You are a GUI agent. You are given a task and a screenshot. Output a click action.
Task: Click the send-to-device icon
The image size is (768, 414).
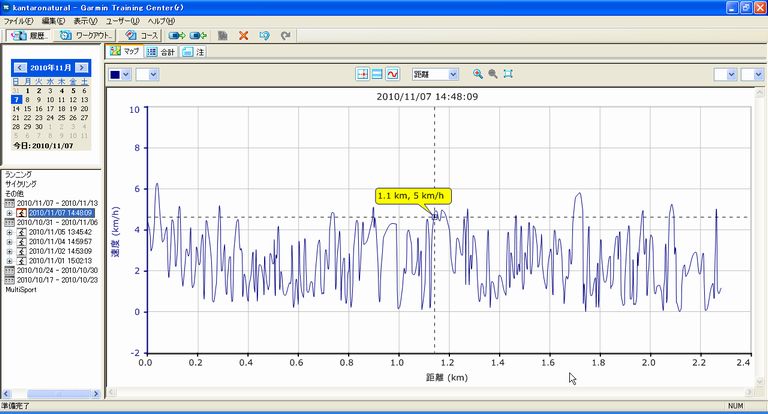click(x=177, y=35)
